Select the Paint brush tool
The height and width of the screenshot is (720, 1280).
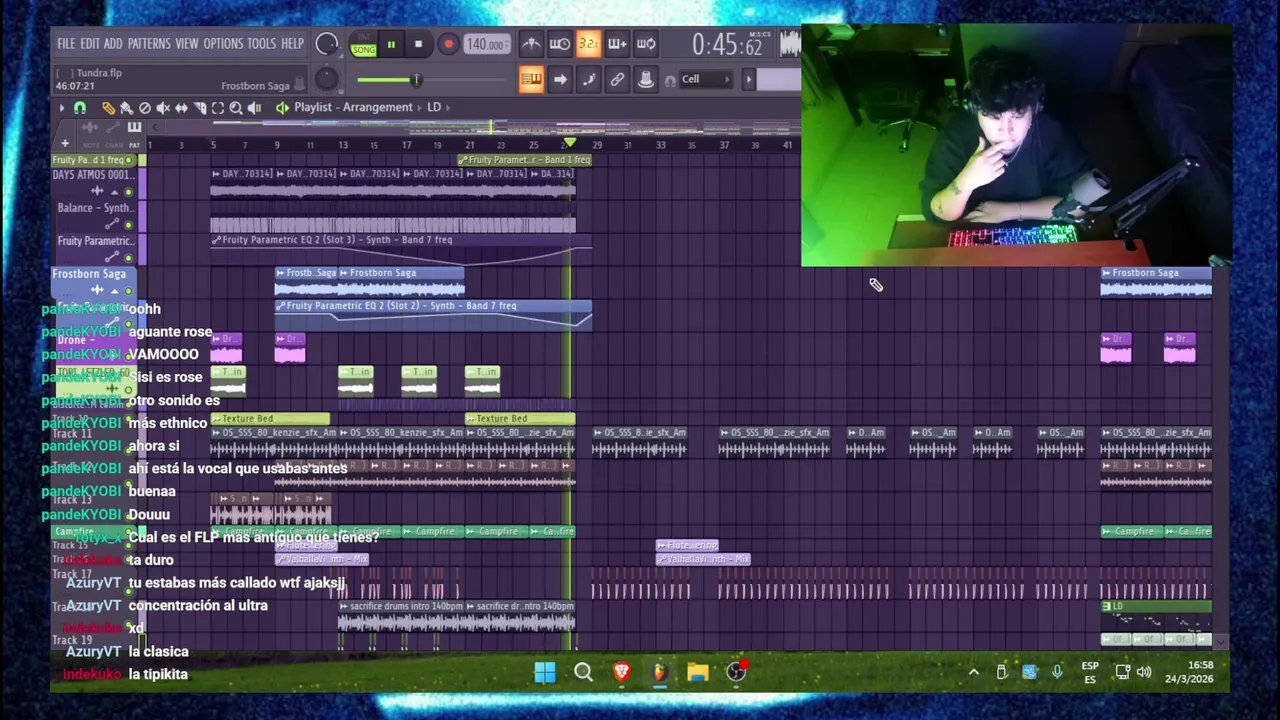127,108
